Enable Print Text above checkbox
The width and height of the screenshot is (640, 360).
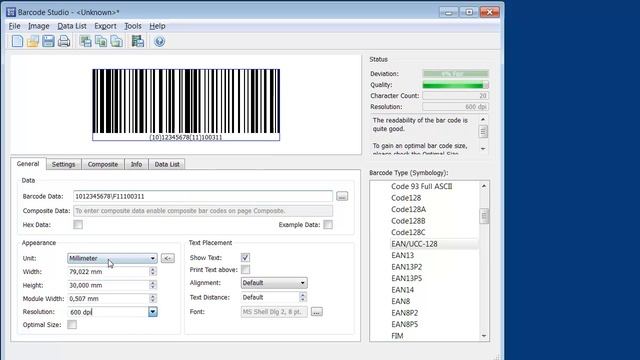point(245,270)
